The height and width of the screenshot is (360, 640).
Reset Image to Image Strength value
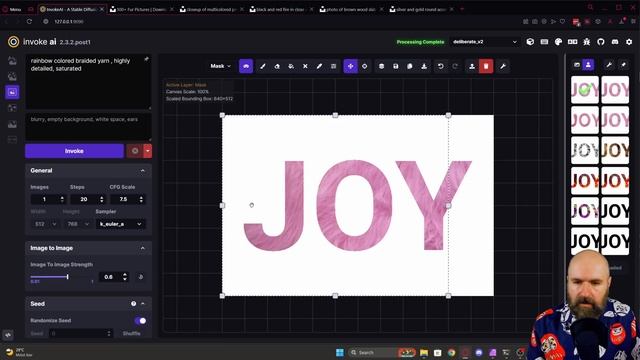[140, 277]
